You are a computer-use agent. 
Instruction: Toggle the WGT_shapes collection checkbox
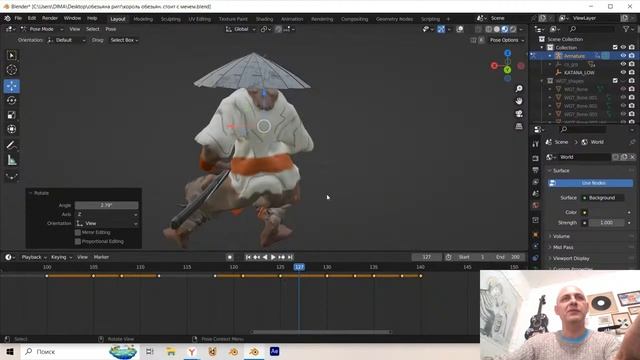pos(615,81)
